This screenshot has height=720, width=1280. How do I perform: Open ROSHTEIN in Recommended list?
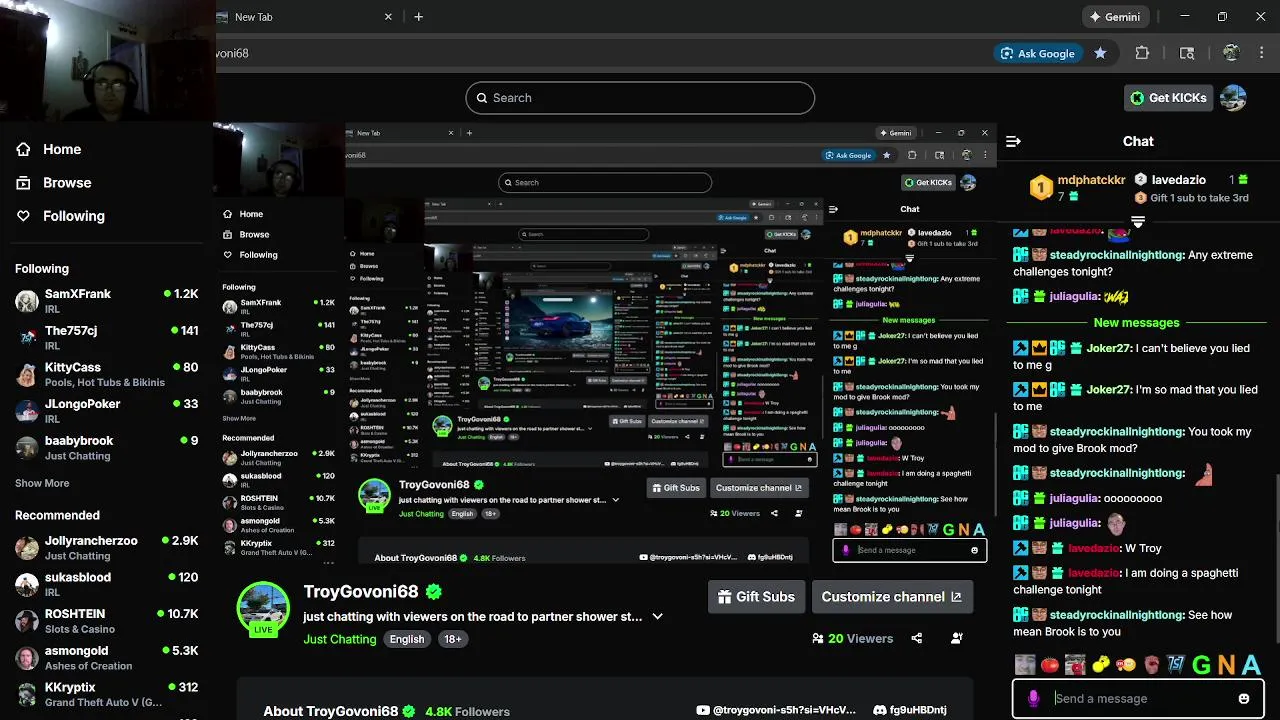tap(107, 621)
